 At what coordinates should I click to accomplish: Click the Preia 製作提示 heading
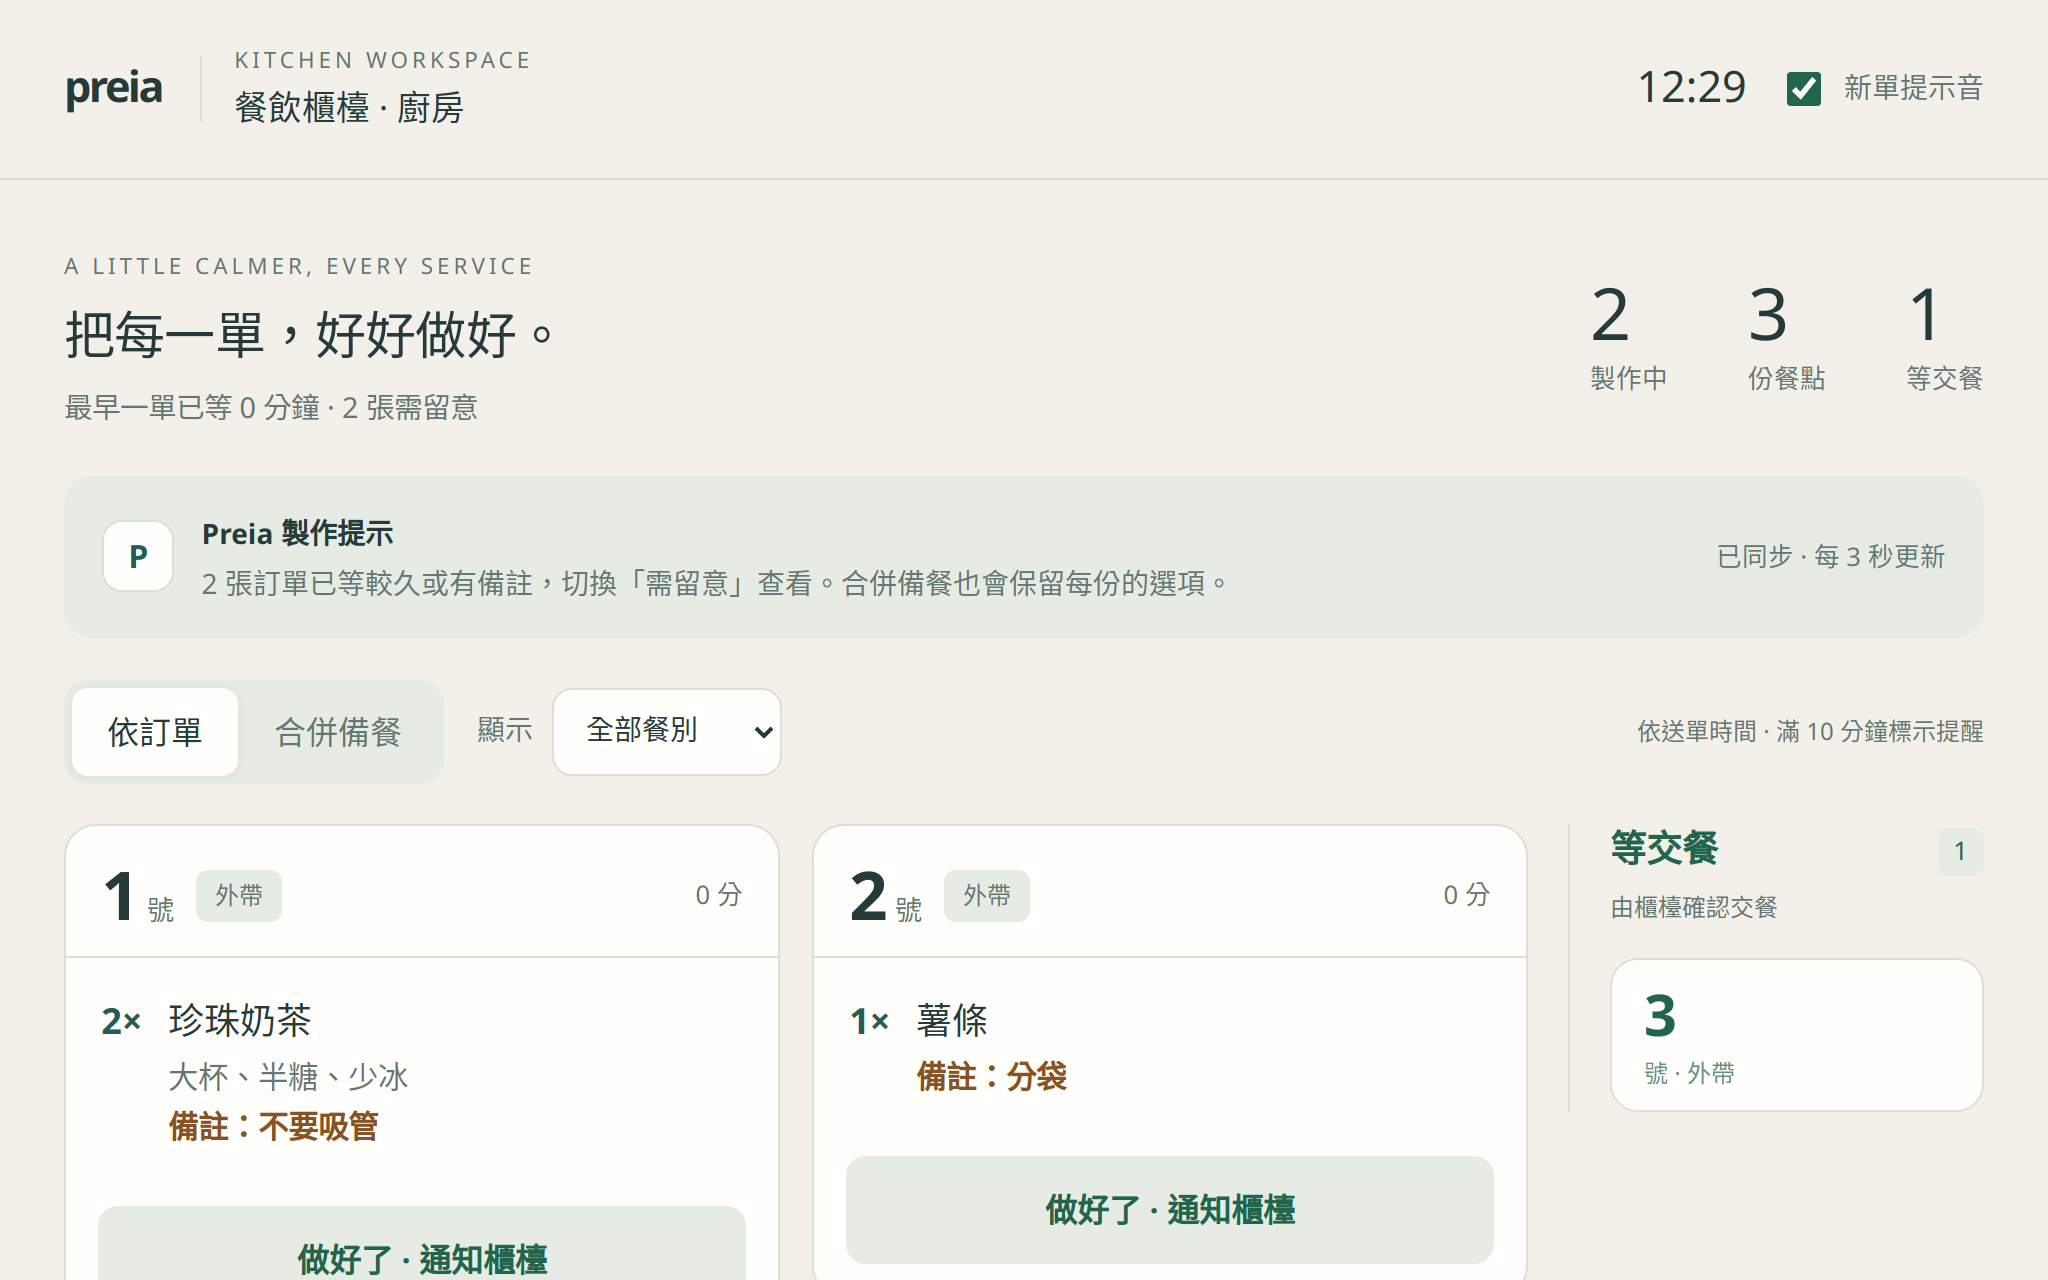pyautogui.click(x=298, y=534)
